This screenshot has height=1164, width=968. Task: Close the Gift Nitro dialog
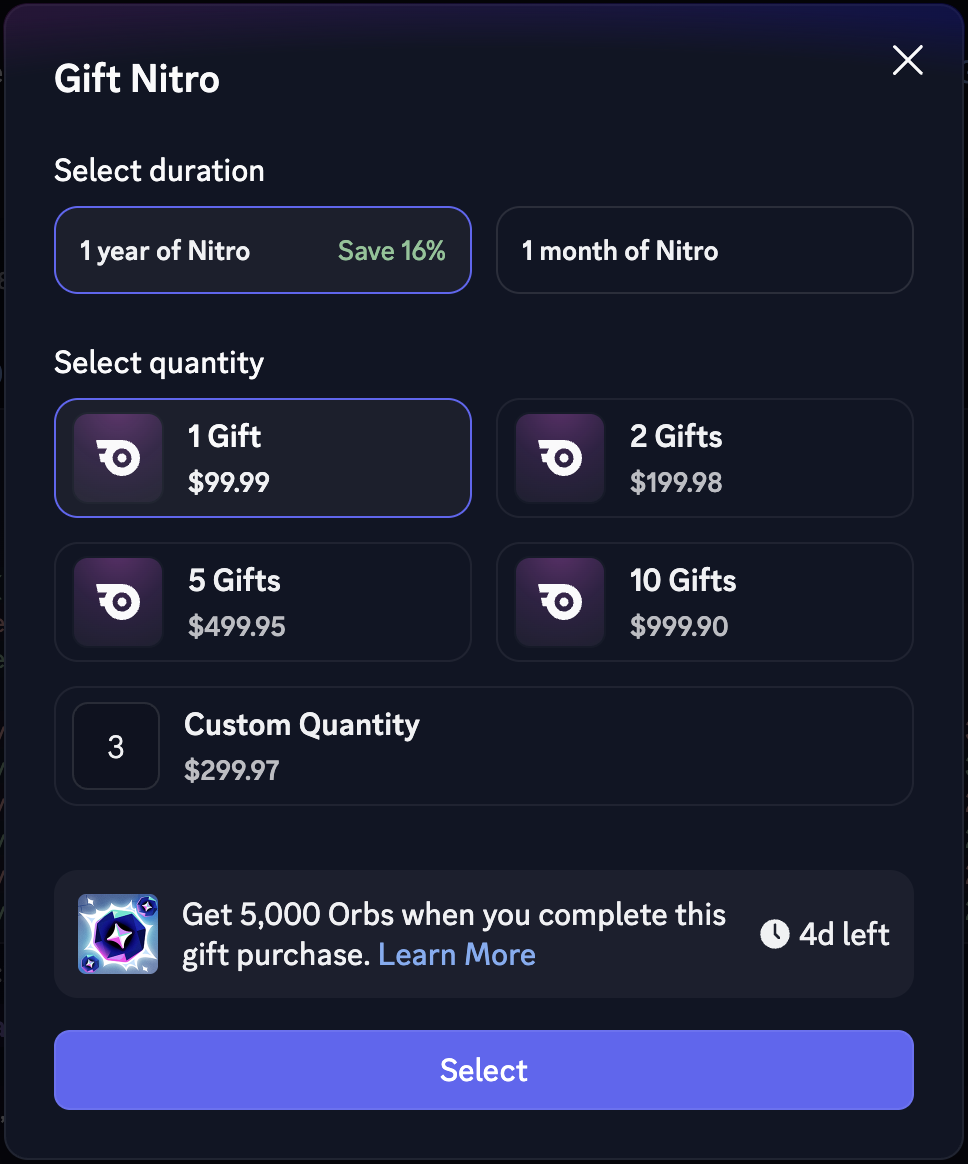tap(907, 60)
